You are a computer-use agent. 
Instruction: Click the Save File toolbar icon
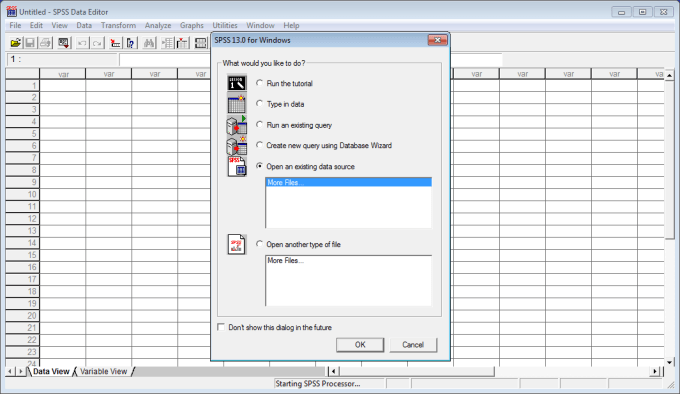30,42
